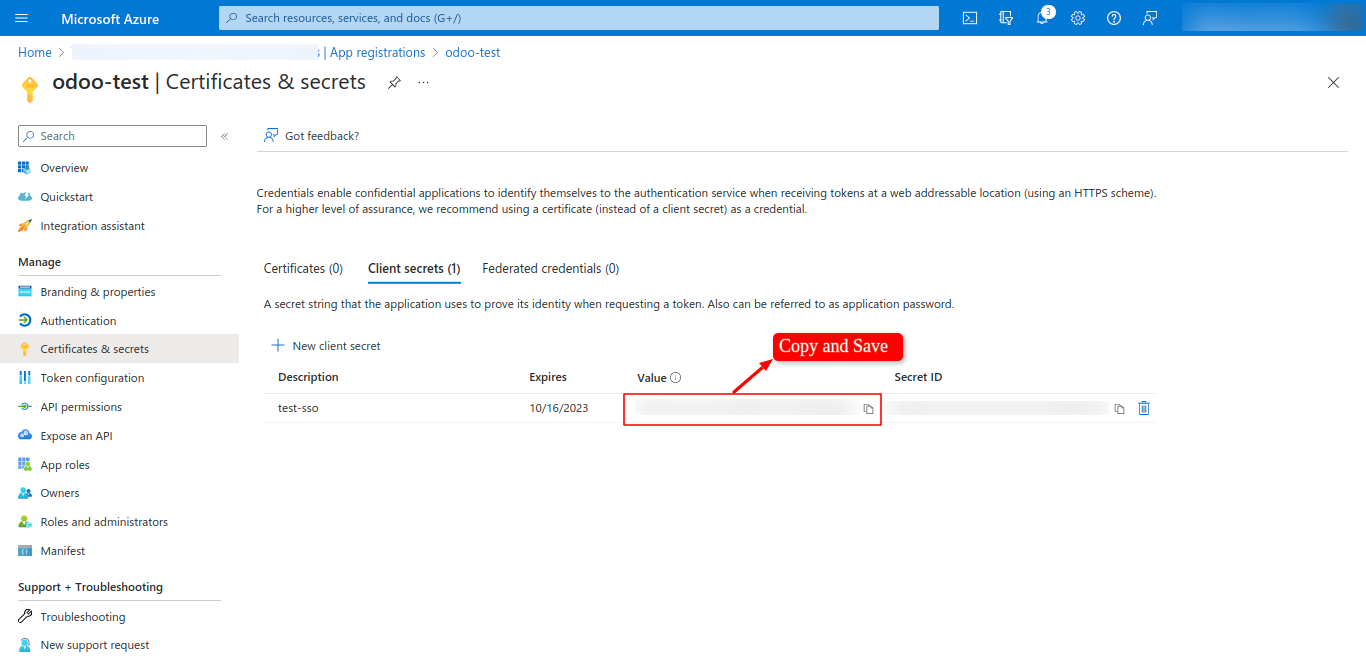The image size is (1366, 668).
Task: Go to the Home breadcrumb
Action: coord(35,53)
